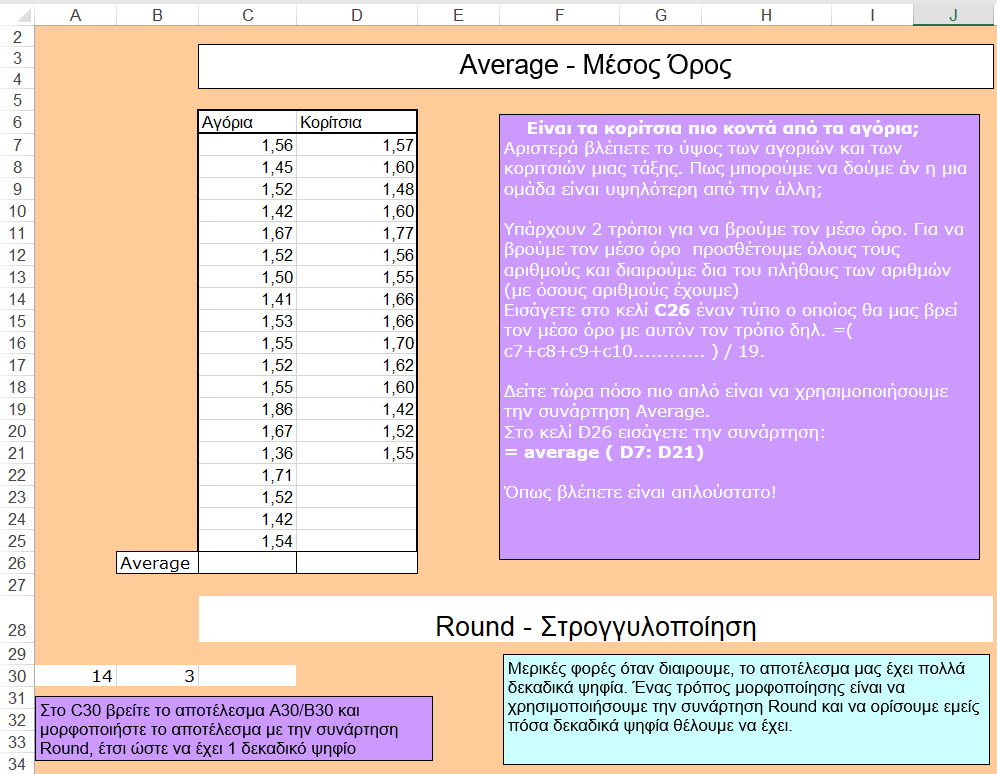
Task: Select the Average label cell
Action: click(157, 563)
